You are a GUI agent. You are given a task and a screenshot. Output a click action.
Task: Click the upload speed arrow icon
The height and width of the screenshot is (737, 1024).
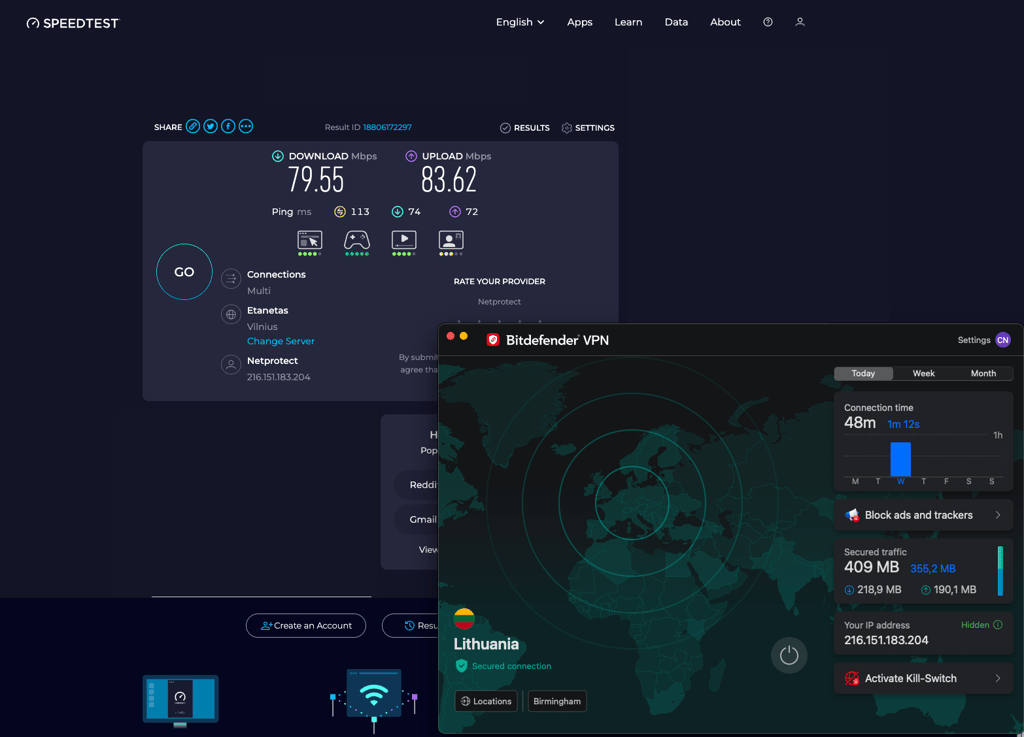pos(411,156)
